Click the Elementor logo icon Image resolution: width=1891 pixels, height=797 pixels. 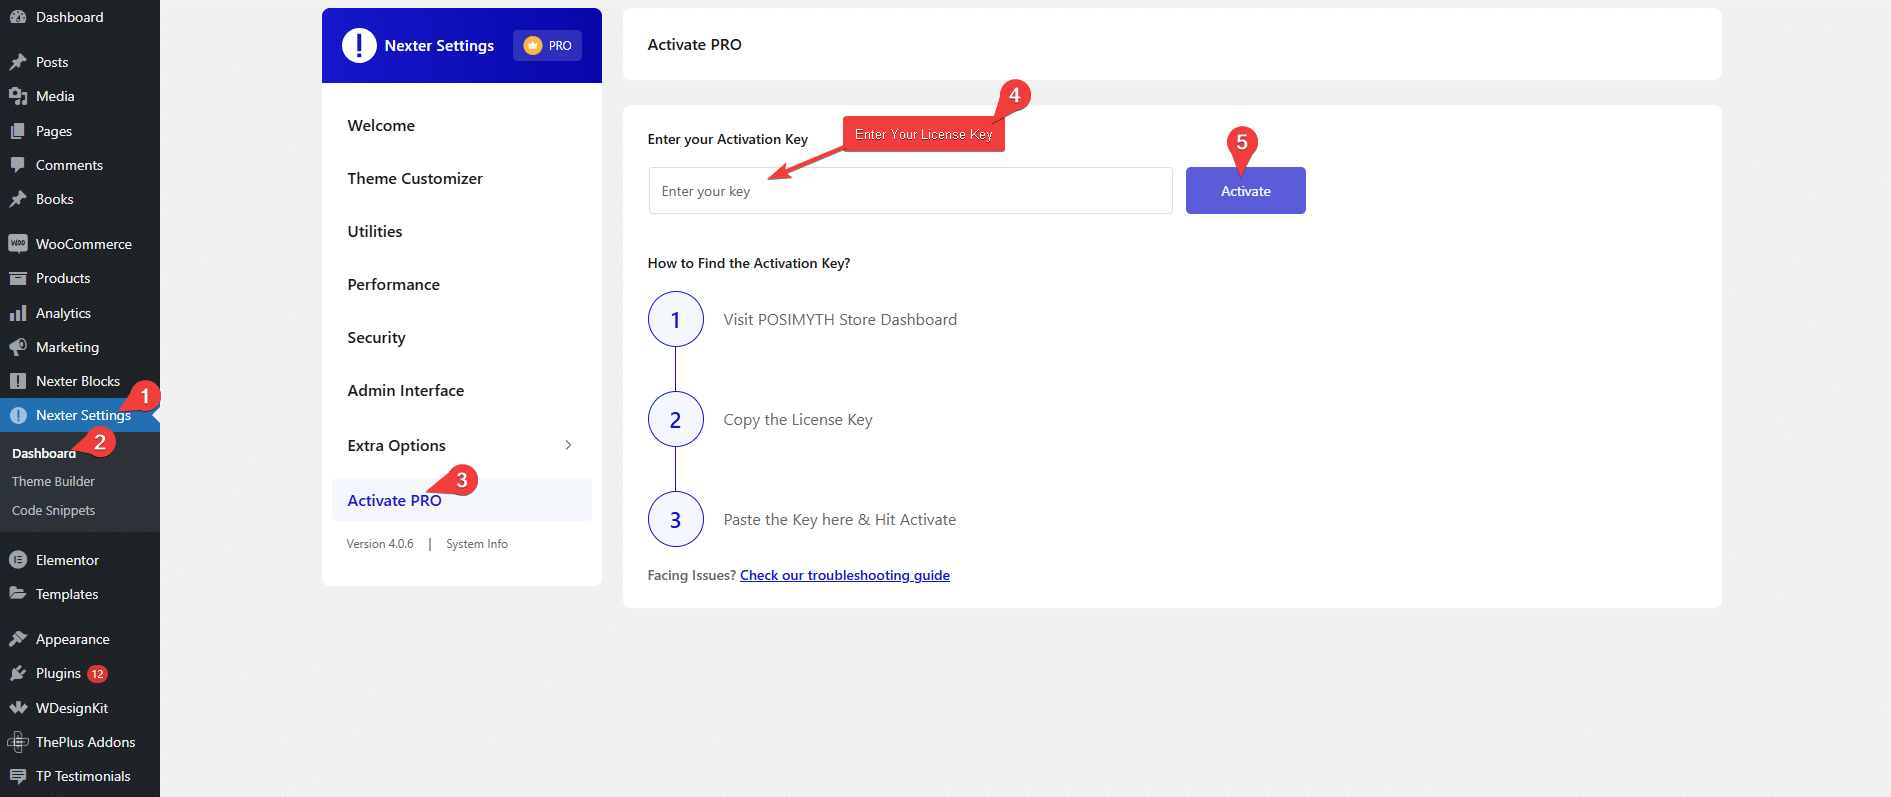point(18,560)
